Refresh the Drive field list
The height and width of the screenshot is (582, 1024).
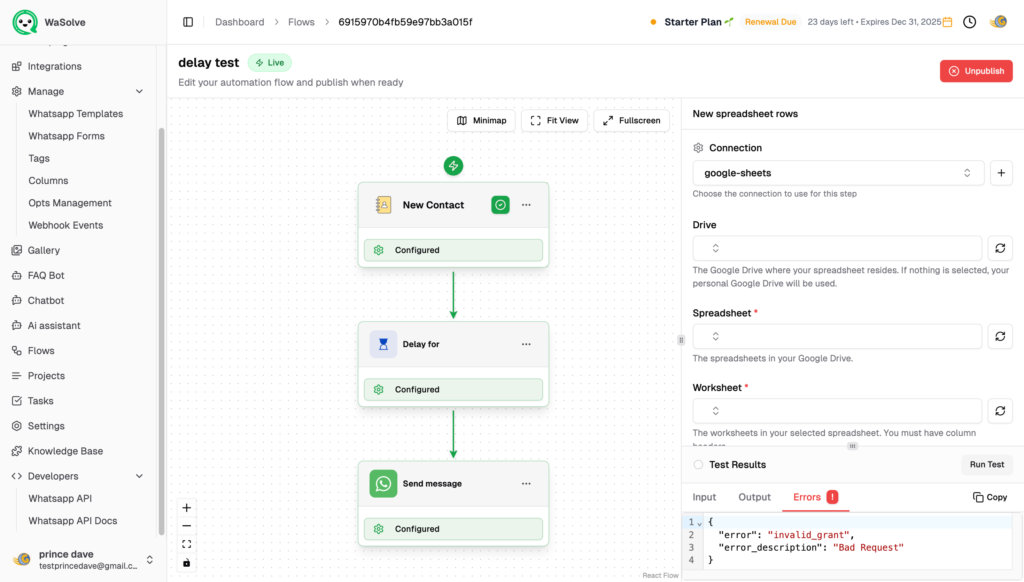(x=1000, y=248)
